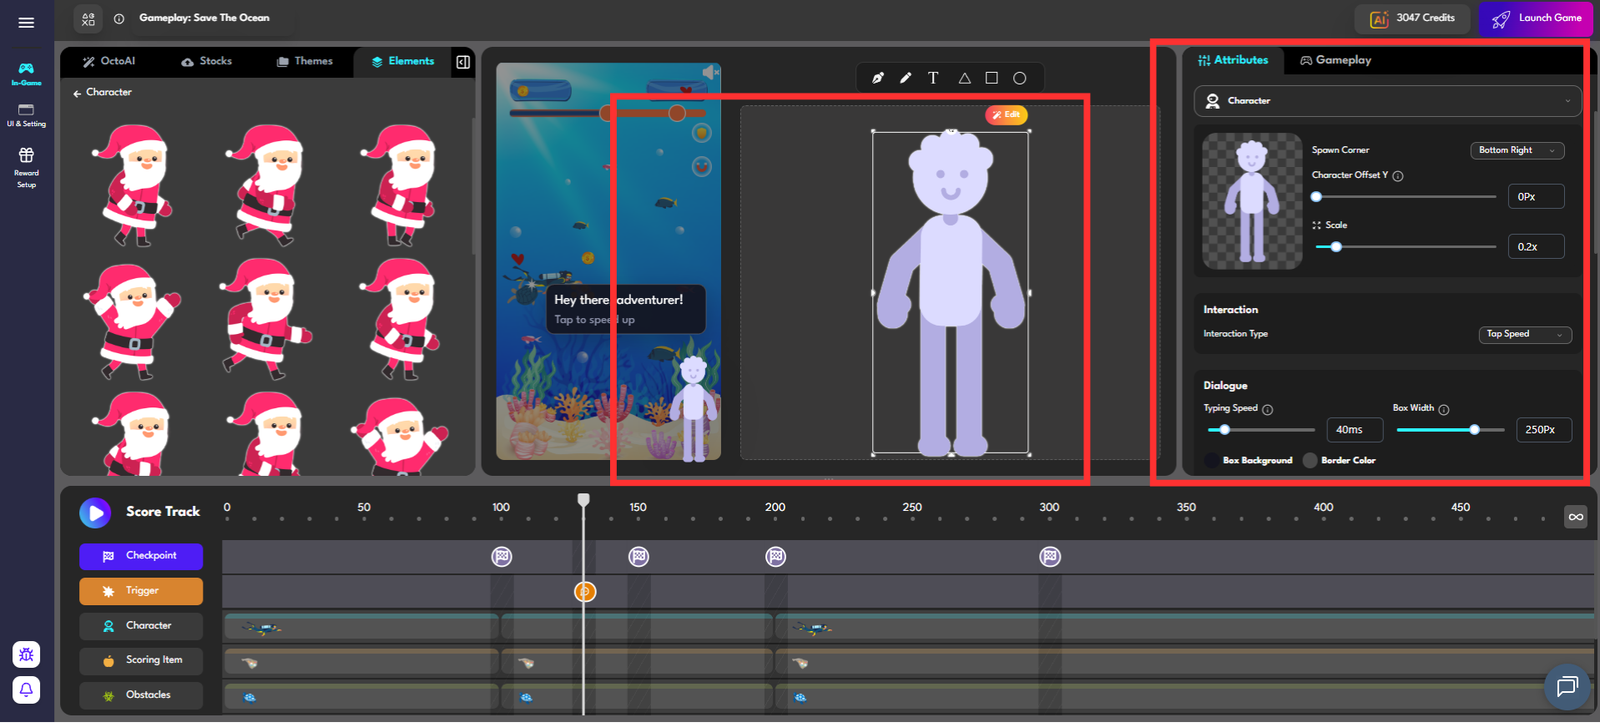Open the hamburger menu
Viewport: 1600px width, 723px height.
point(26,22)
